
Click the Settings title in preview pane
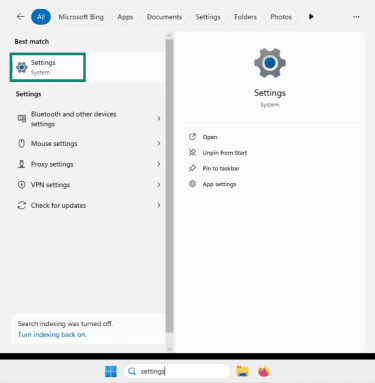pyautogui.click(x=270, y=93)
